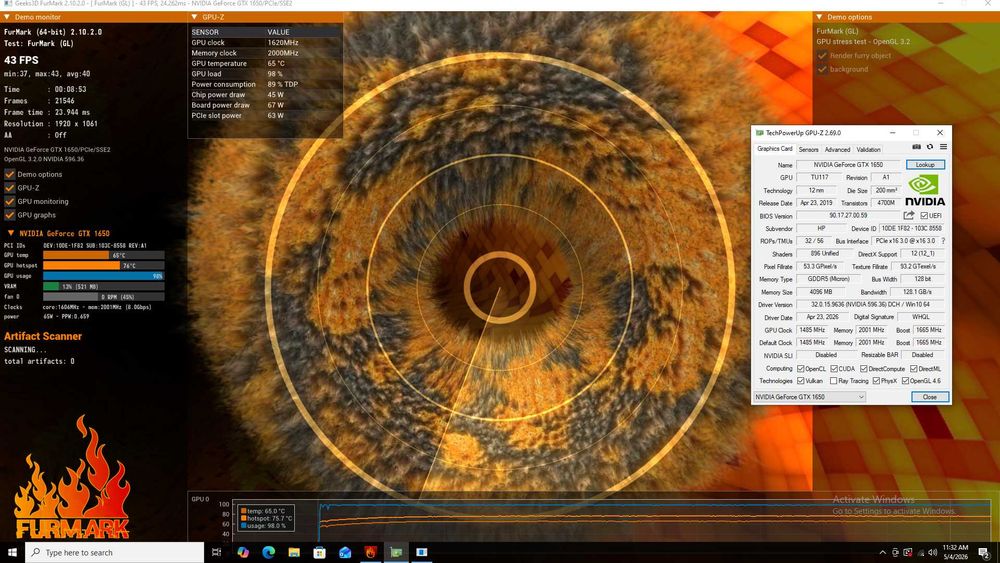
Task: Open the GPU selection dropdown in GPU-Z
Action: (x=809, y=397)
